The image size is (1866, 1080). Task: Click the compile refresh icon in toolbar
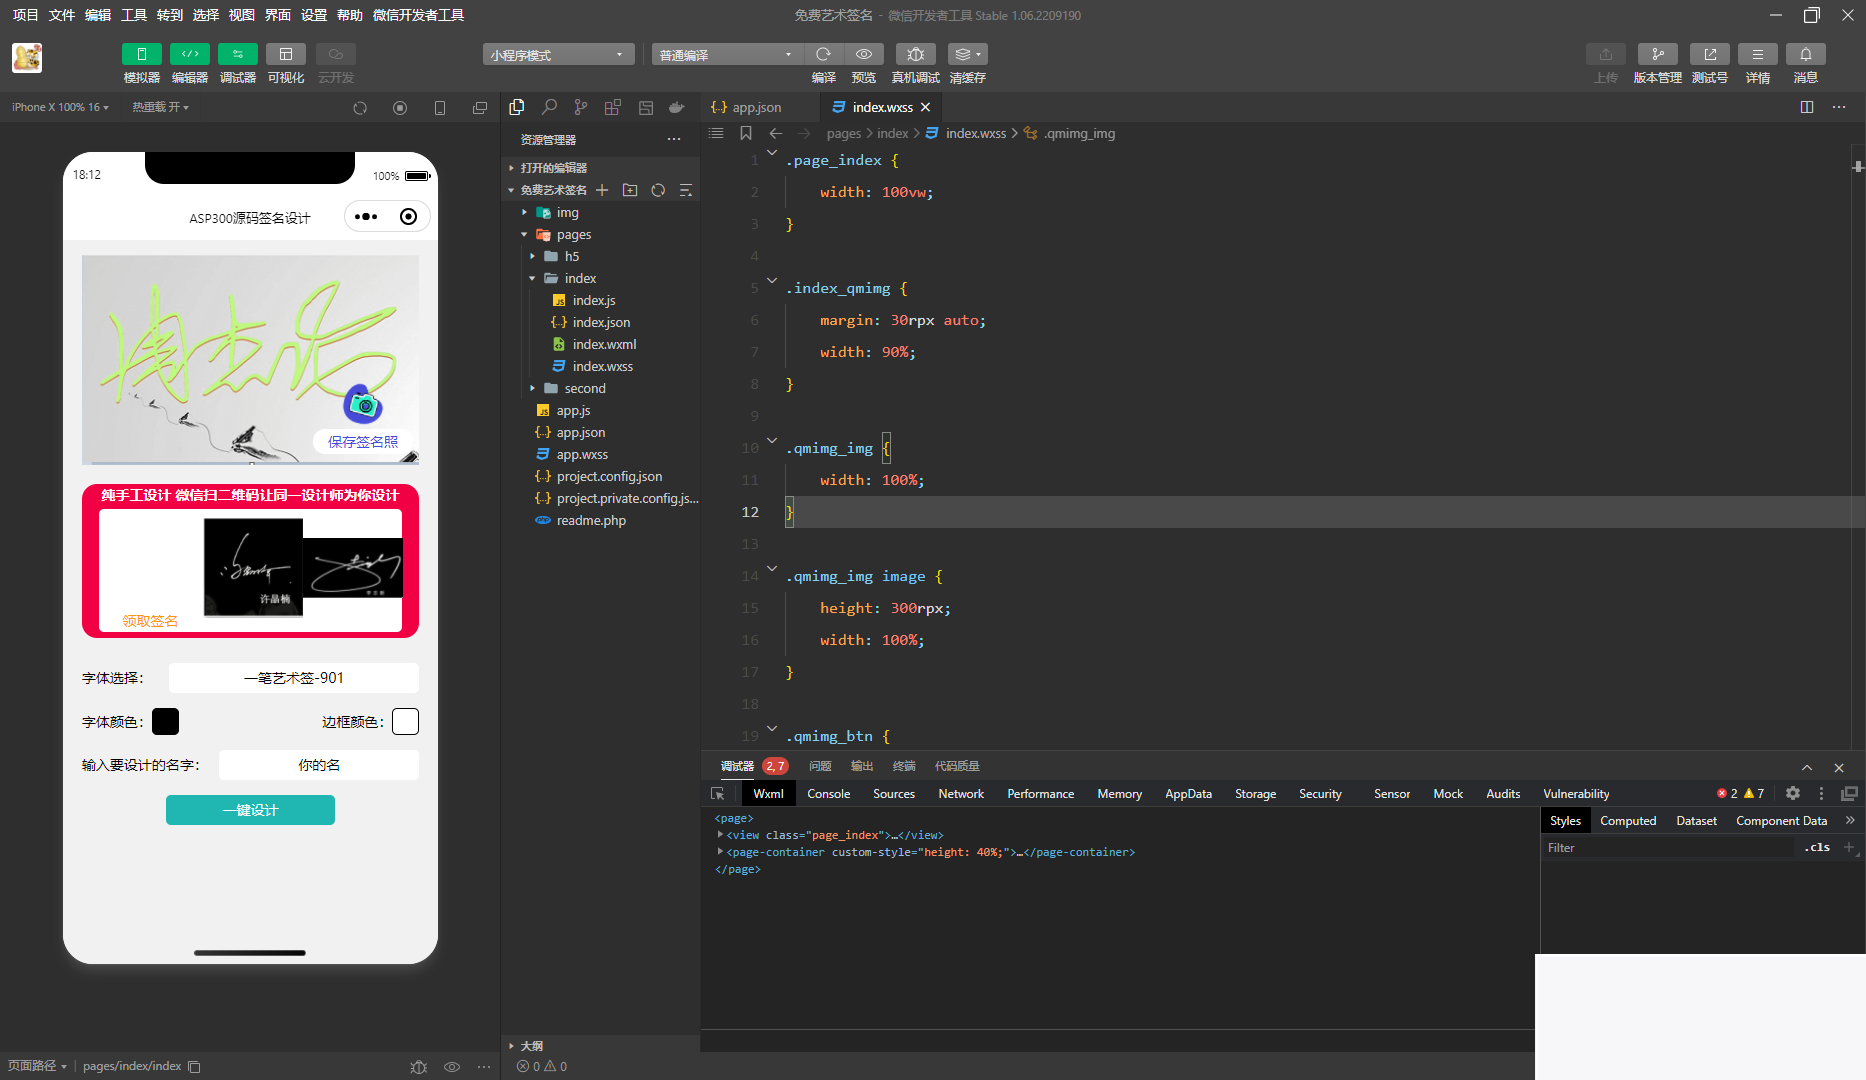tap(823, 54)
